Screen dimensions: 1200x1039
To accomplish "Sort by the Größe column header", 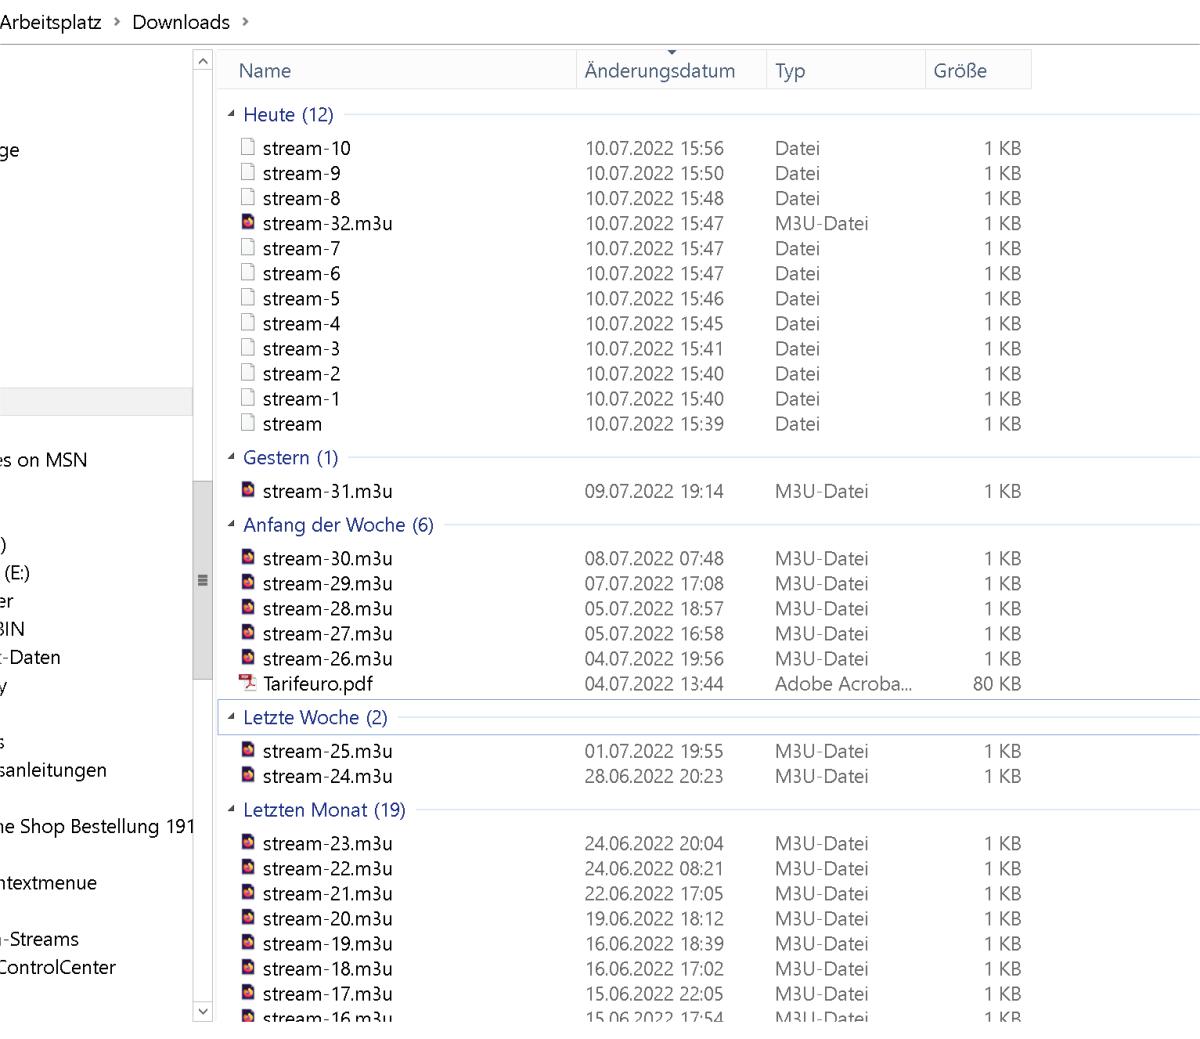I will click(960, 71).
